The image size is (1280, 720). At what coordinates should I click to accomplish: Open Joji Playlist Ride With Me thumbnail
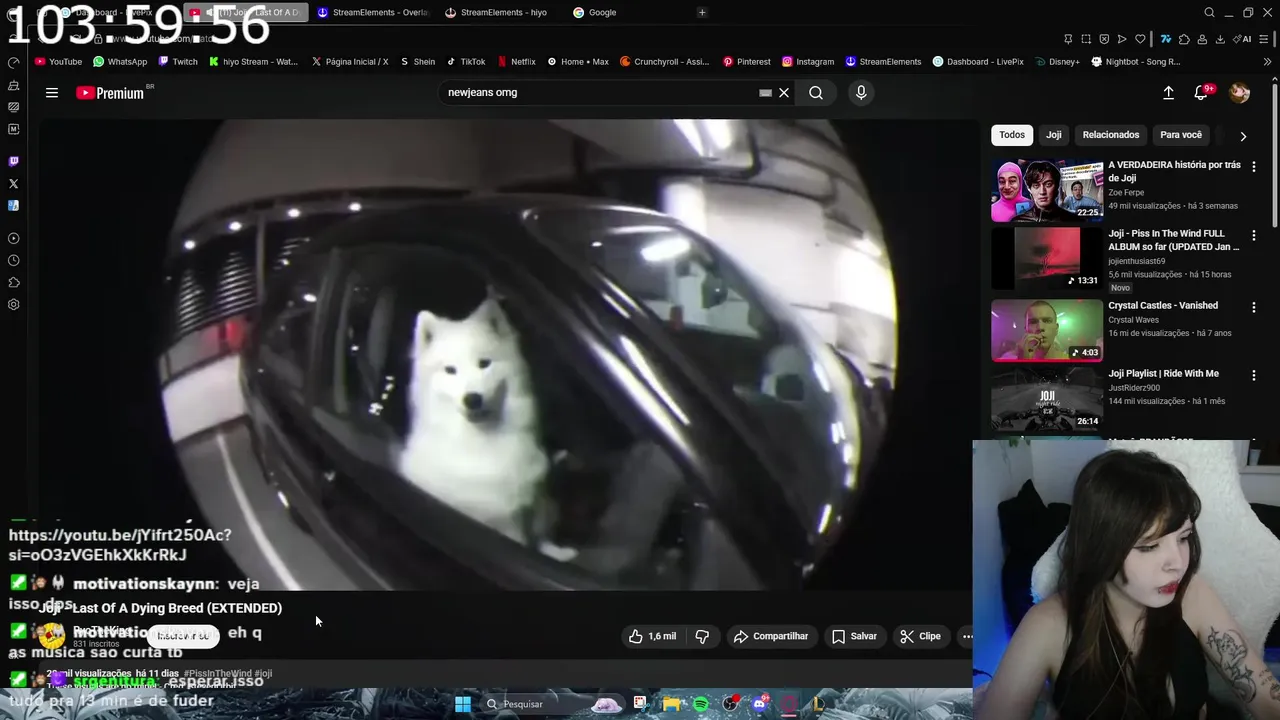[1047, 399]
